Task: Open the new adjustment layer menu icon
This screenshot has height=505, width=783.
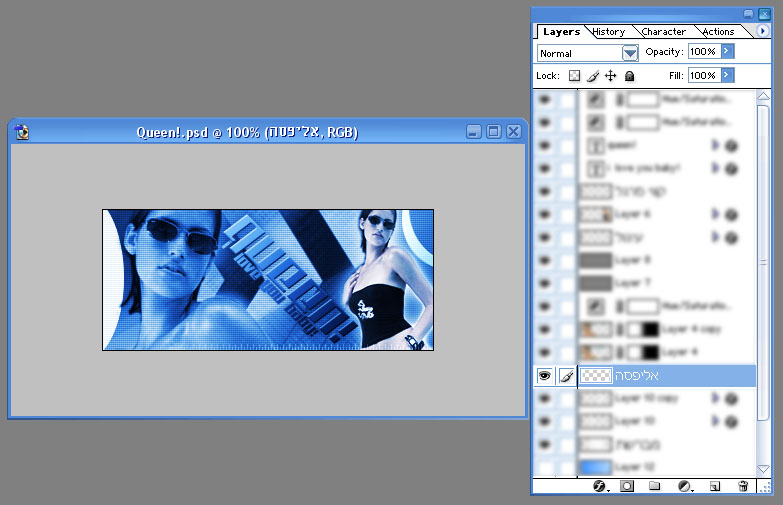Action: (685, 486)
